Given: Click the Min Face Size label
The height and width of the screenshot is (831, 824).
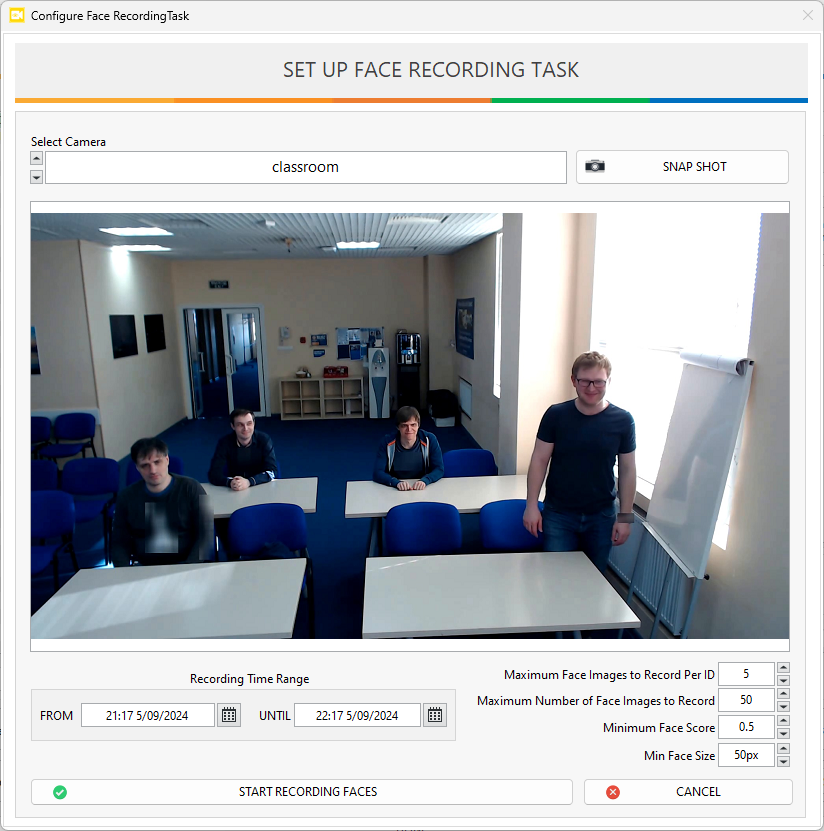Looking at the screenshot, I should click(x=679, y=756).
